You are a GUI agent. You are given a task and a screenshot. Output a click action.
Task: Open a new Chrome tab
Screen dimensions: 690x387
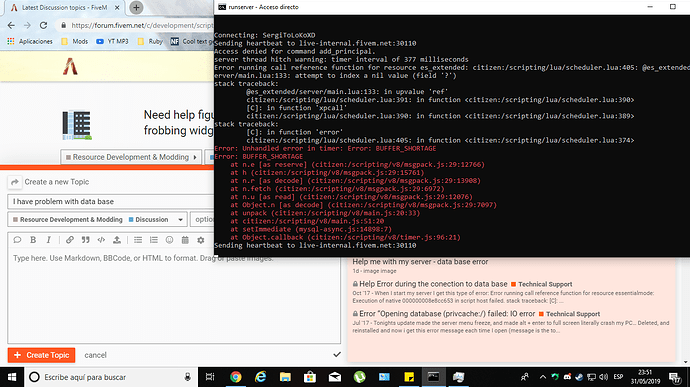pyautogui.click(x=136, y=7)
